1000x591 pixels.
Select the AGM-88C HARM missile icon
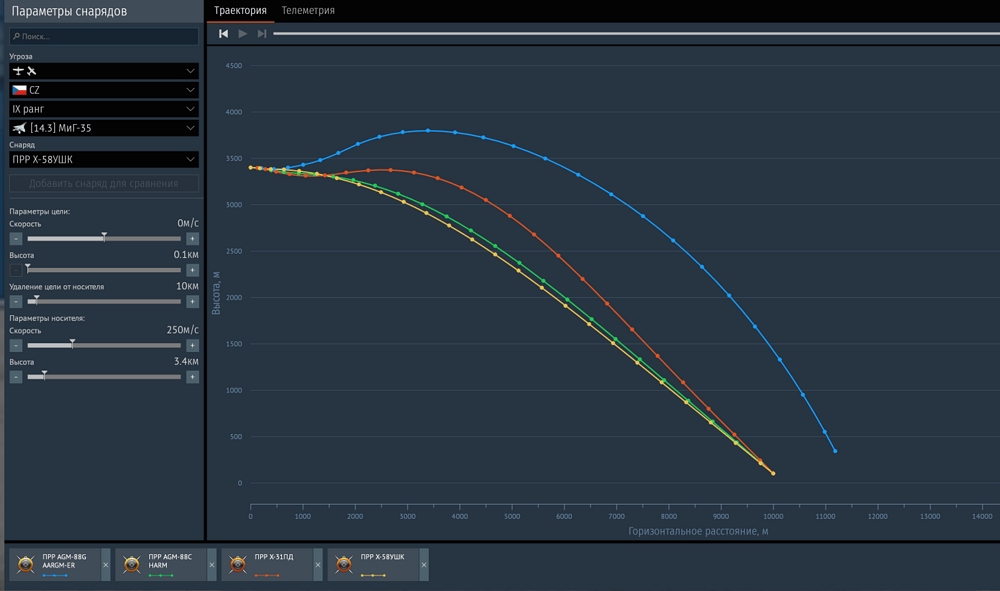point(131,564)
